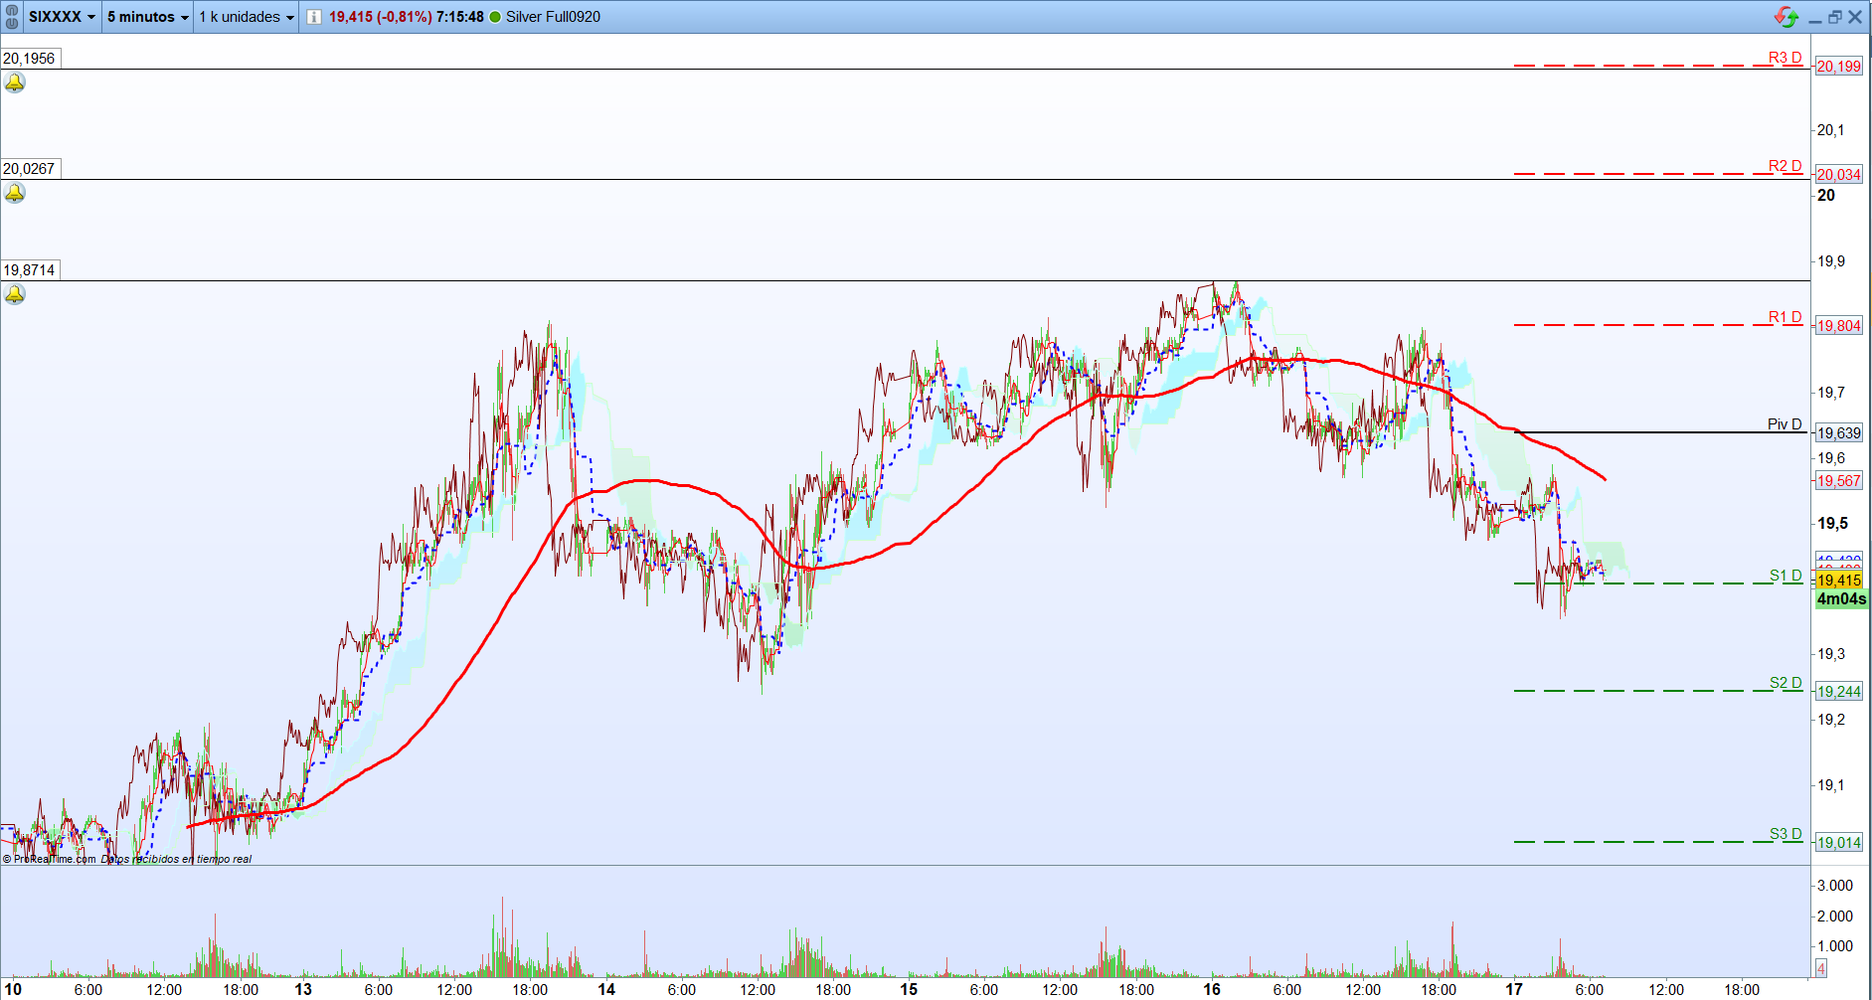The height and width of the screenshot is (1000, 1872).
Task: Click the R3 D pivot label
Action: click(x=1784, y=58)
